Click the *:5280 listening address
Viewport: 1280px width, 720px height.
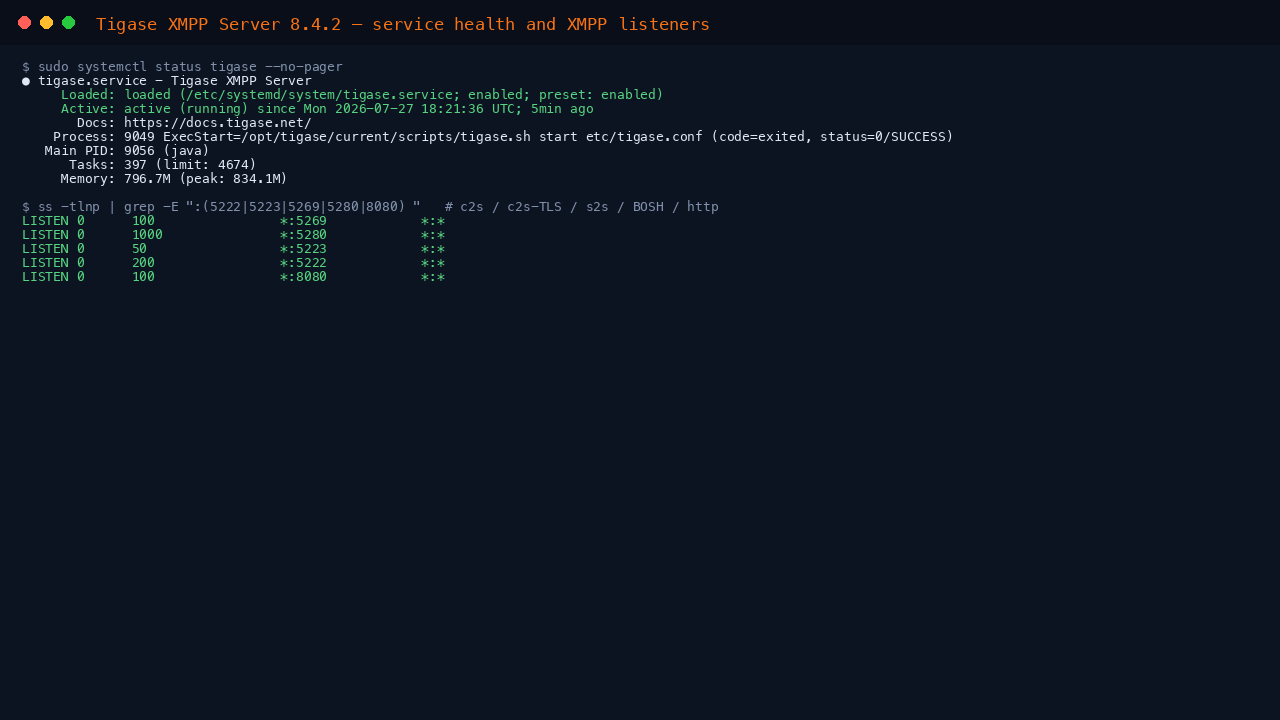303,235
